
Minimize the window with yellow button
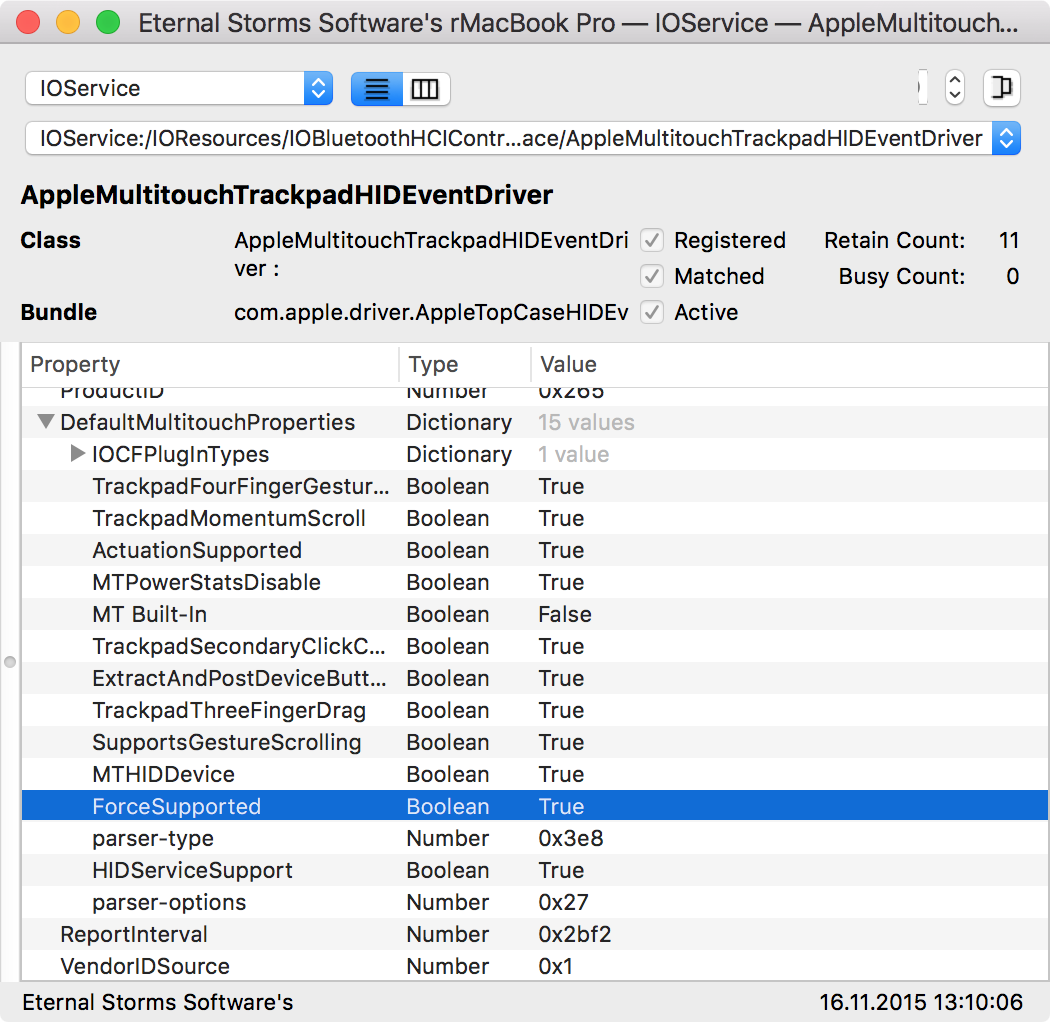click(68, 22)
